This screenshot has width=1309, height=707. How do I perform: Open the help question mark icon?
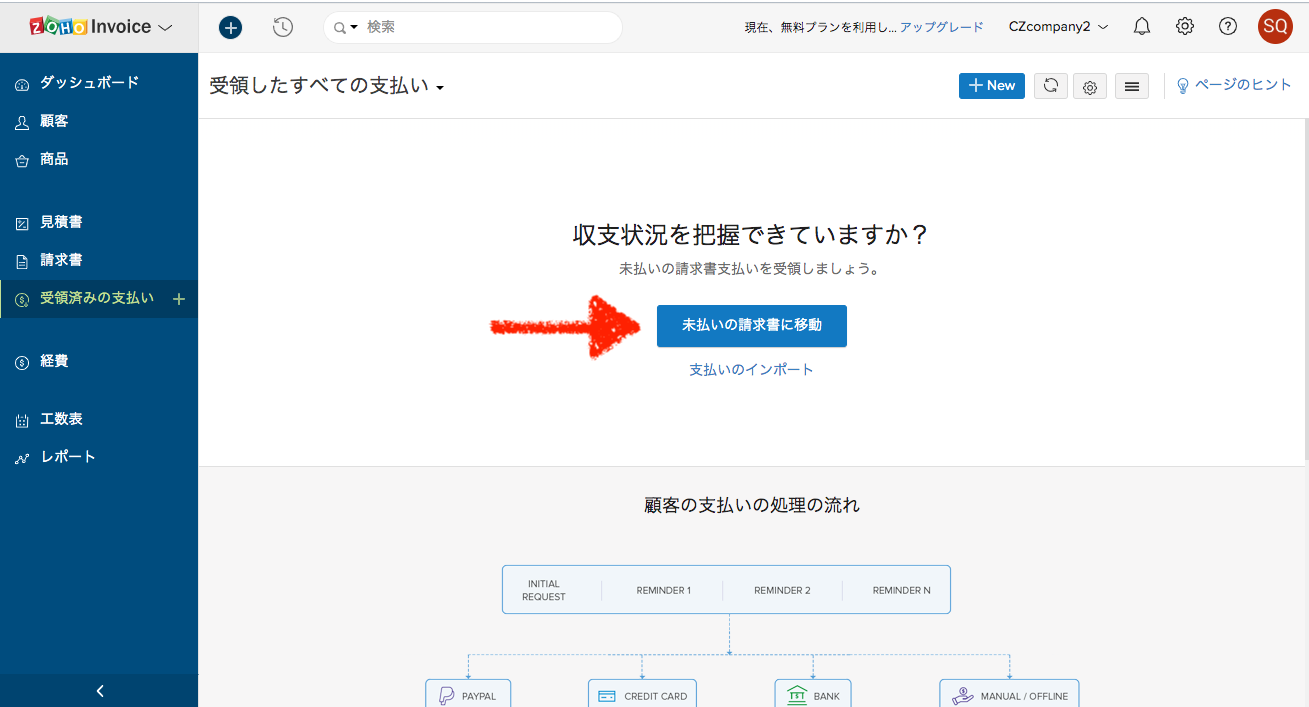coord(1228,27)
